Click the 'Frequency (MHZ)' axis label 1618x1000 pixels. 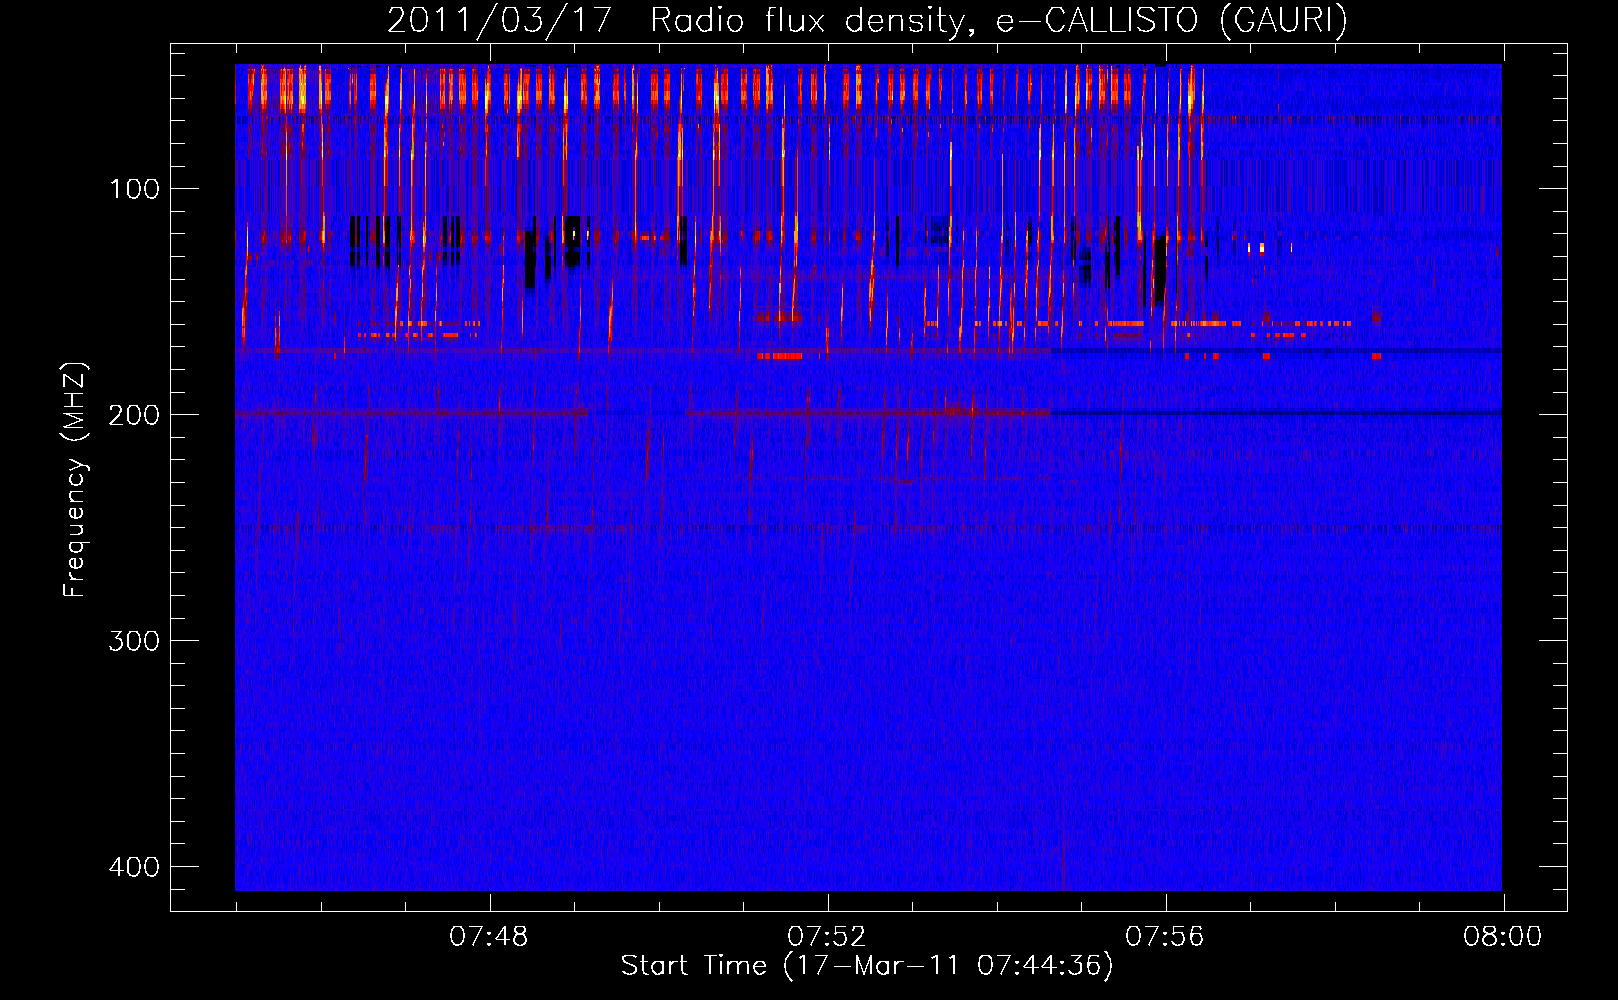(75, 480)
